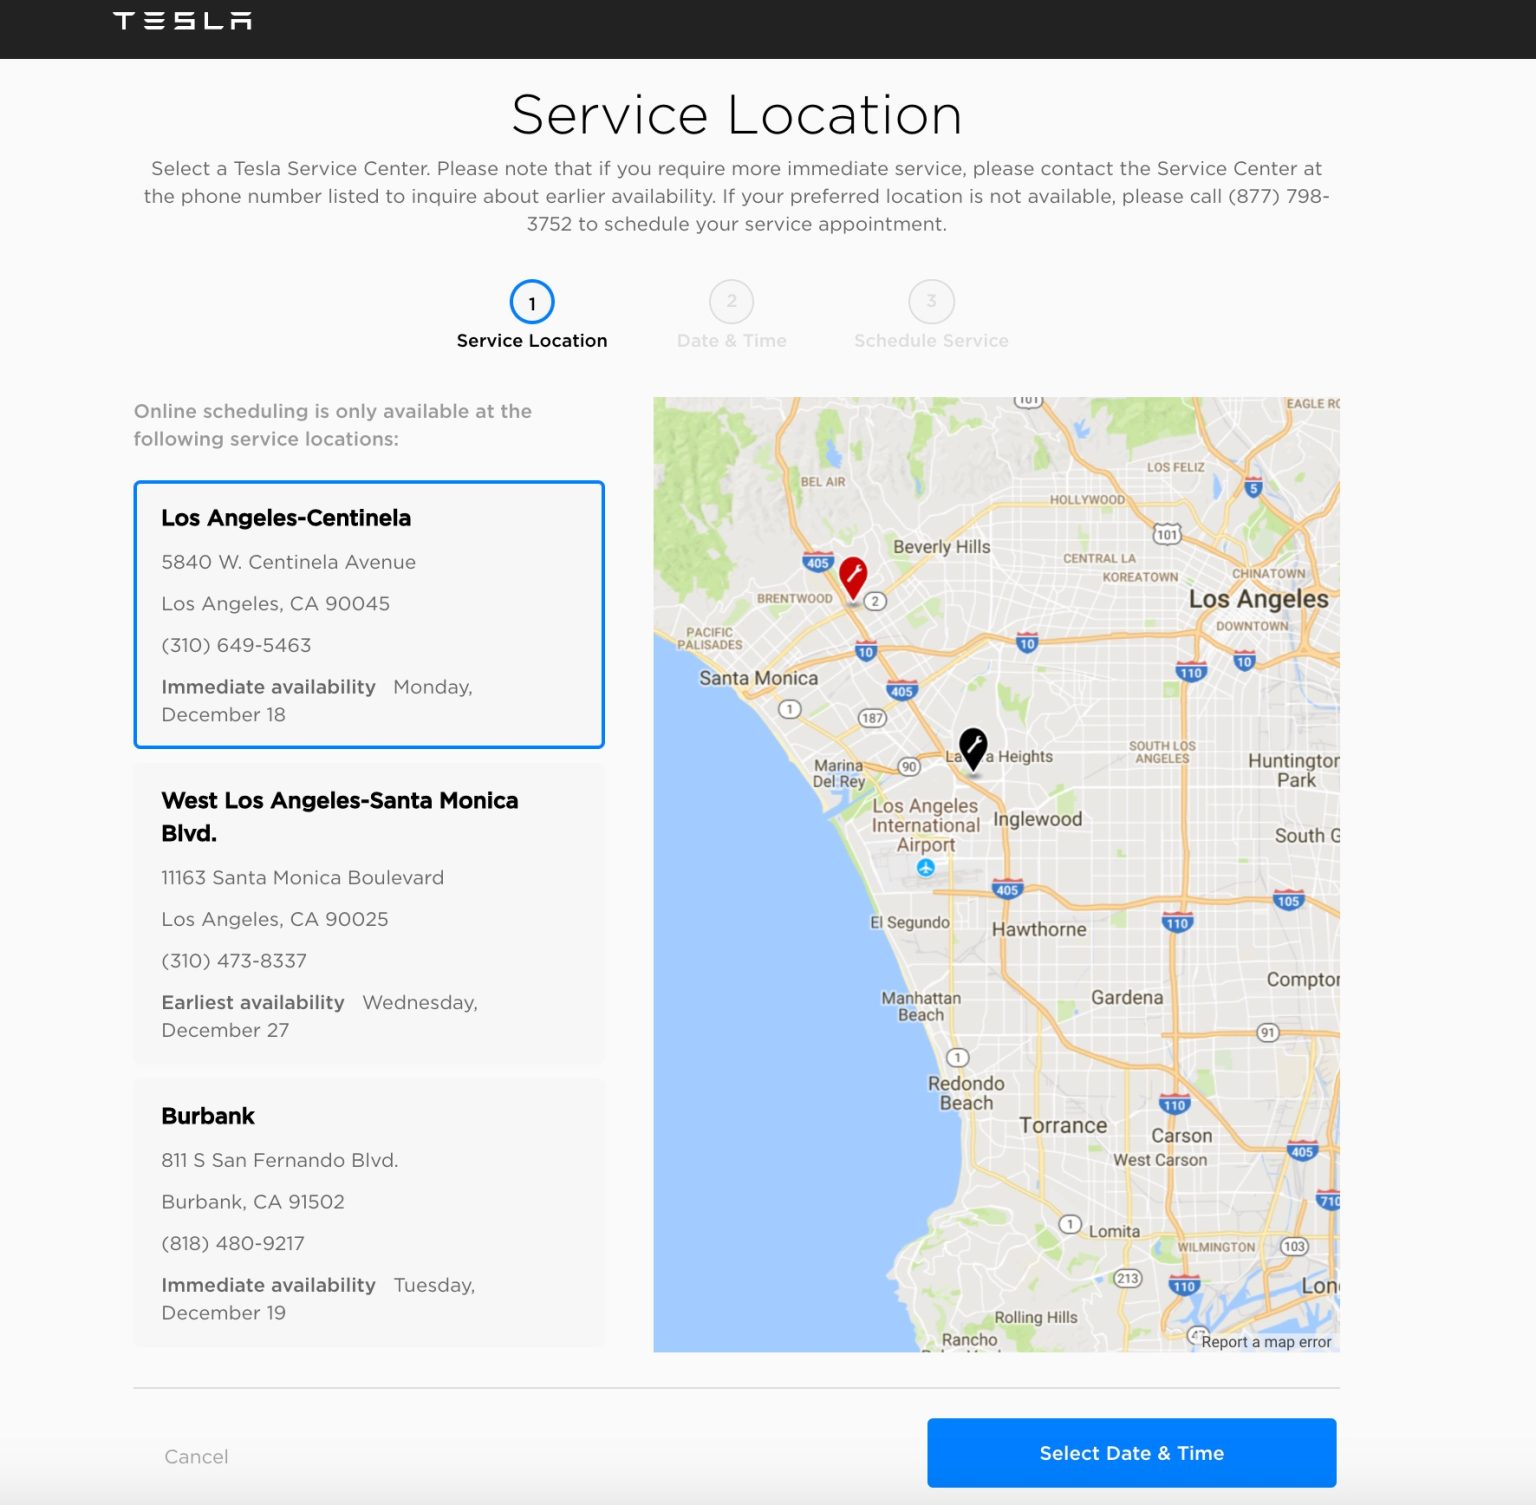Click the Tesla logo in header
Image resolution: width=1536 pixels, height=1505 pixels.
point(182,21)
